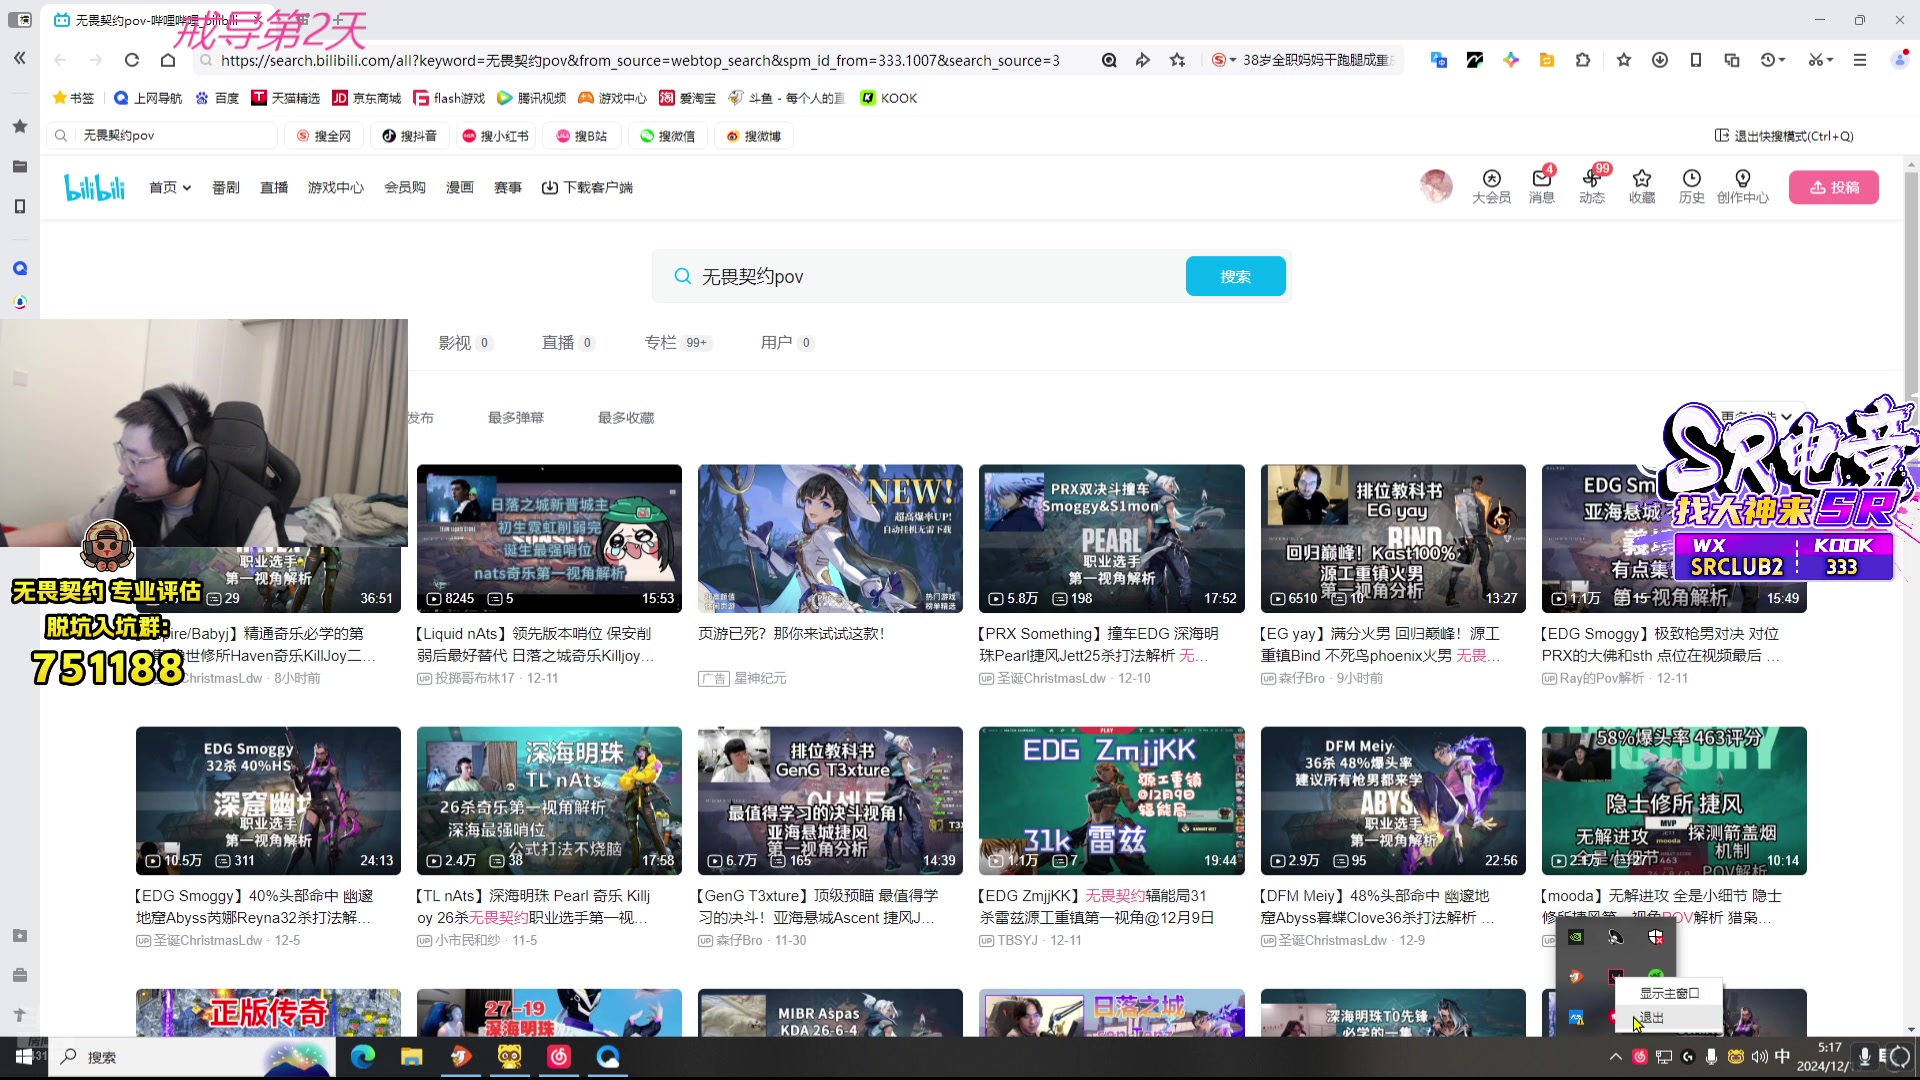Click the blue 搜索 button

(1236, 276)
